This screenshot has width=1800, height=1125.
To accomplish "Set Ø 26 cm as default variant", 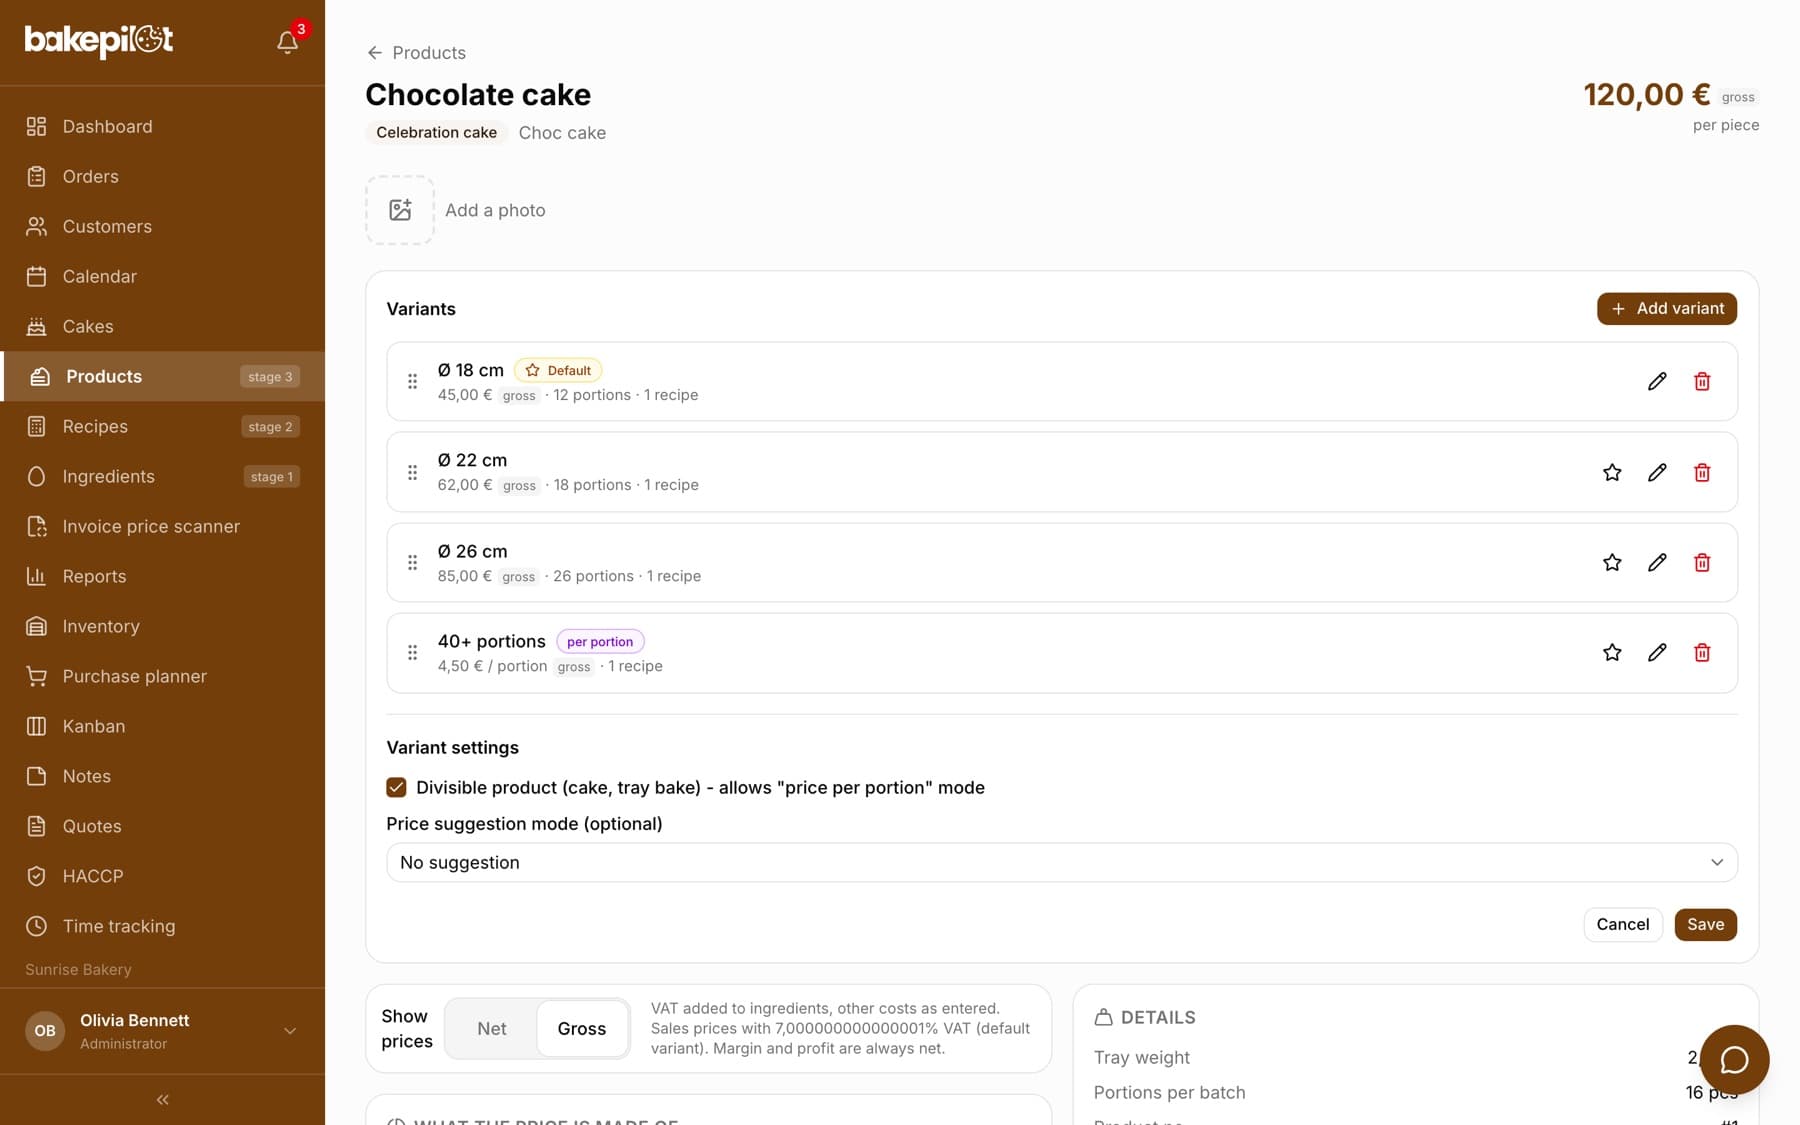I will tap(1612, 562).
